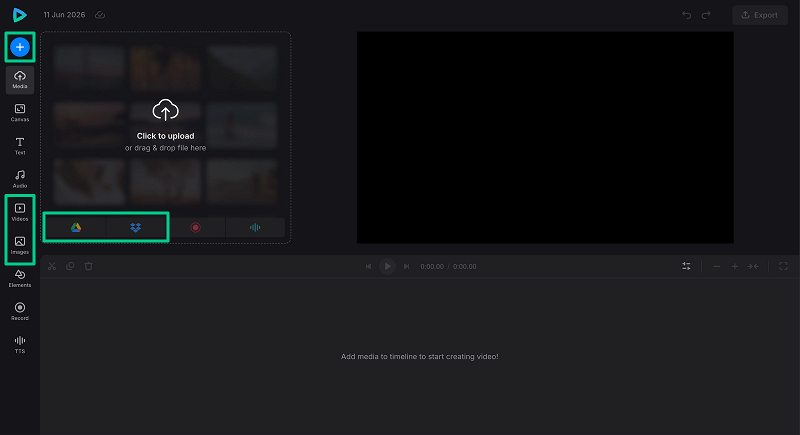Screen dimensions: 800x435
Task: Open the Audio panel in sidebar
Action: 20,179
